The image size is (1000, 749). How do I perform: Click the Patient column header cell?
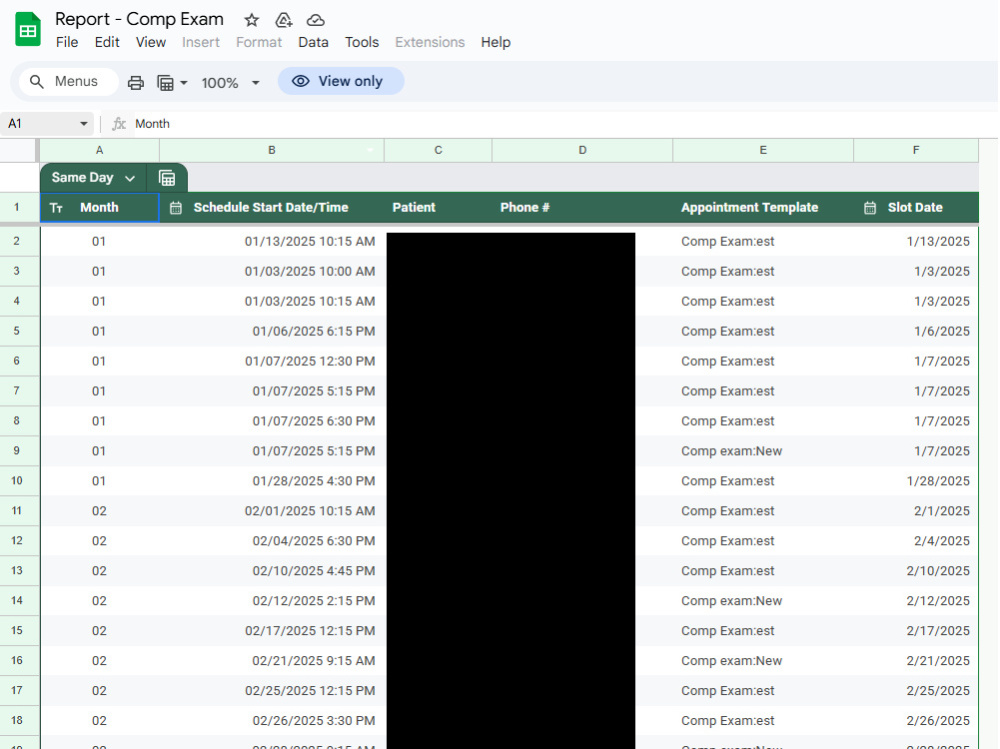(x=438, y=208)
